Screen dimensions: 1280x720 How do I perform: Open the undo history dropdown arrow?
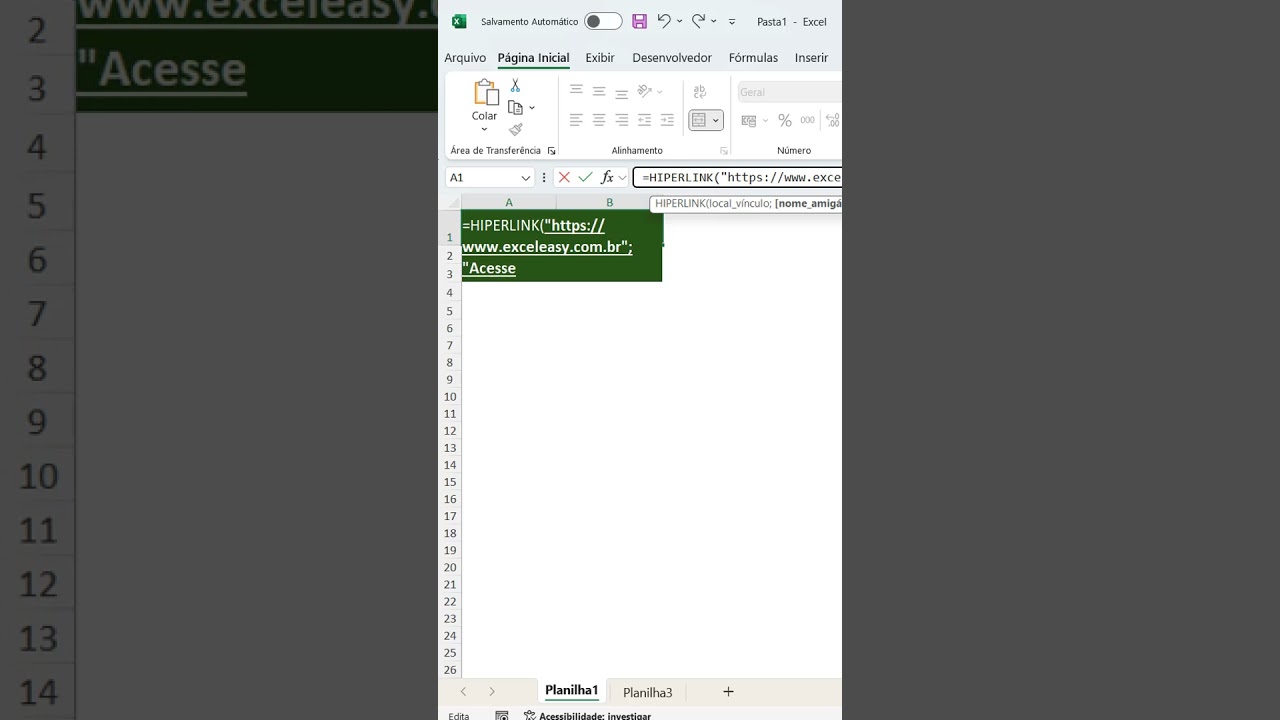tap(680, 21)
